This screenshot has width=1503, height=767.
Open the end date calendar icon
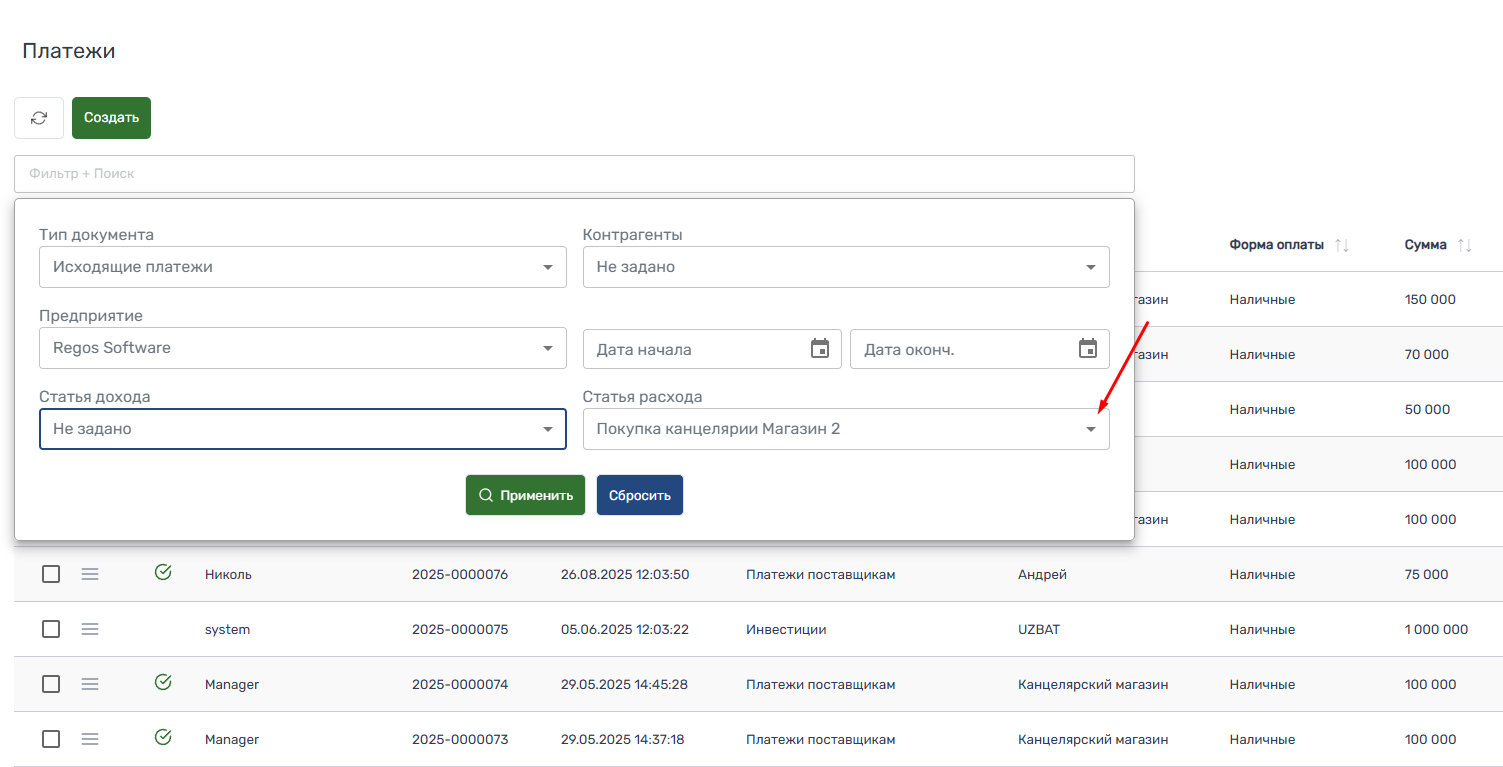1088,349
